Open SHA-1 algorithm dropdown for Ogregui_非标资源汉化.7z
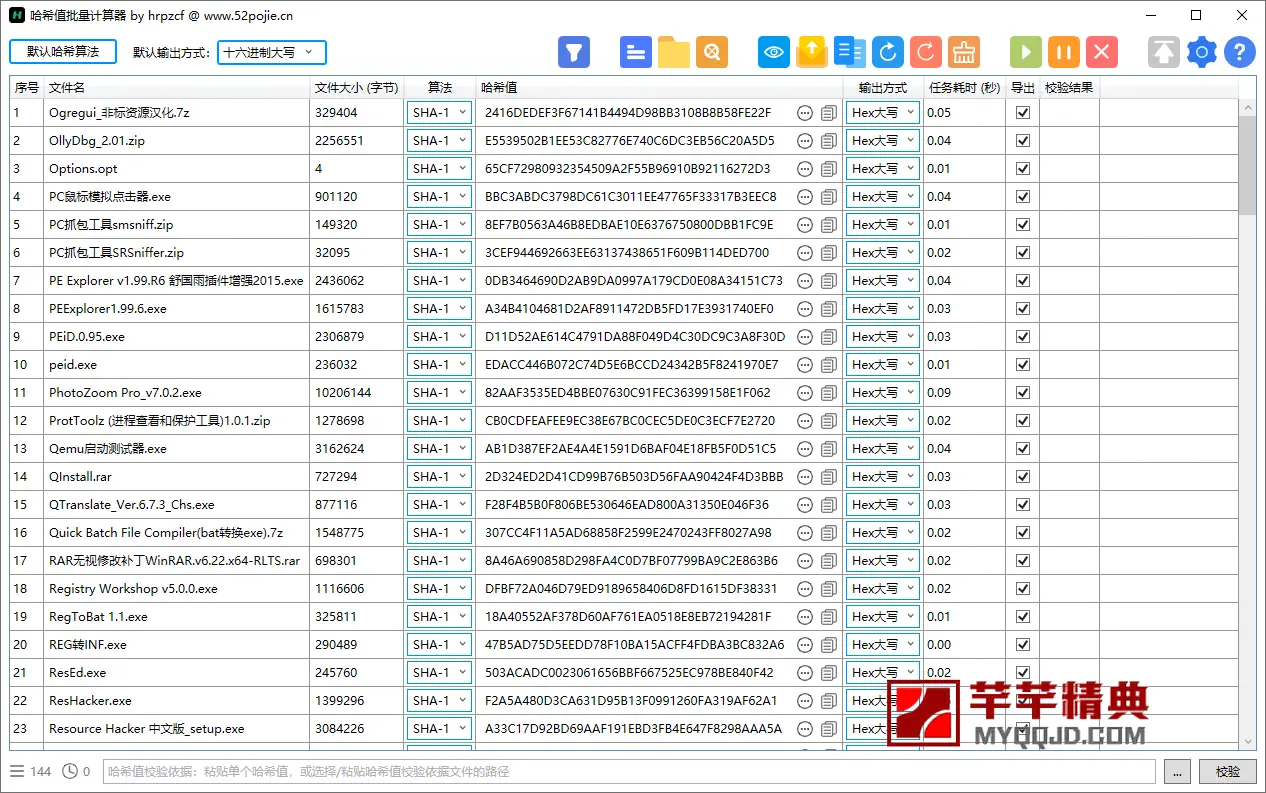The image size is (1266, 793). point(439,113)
